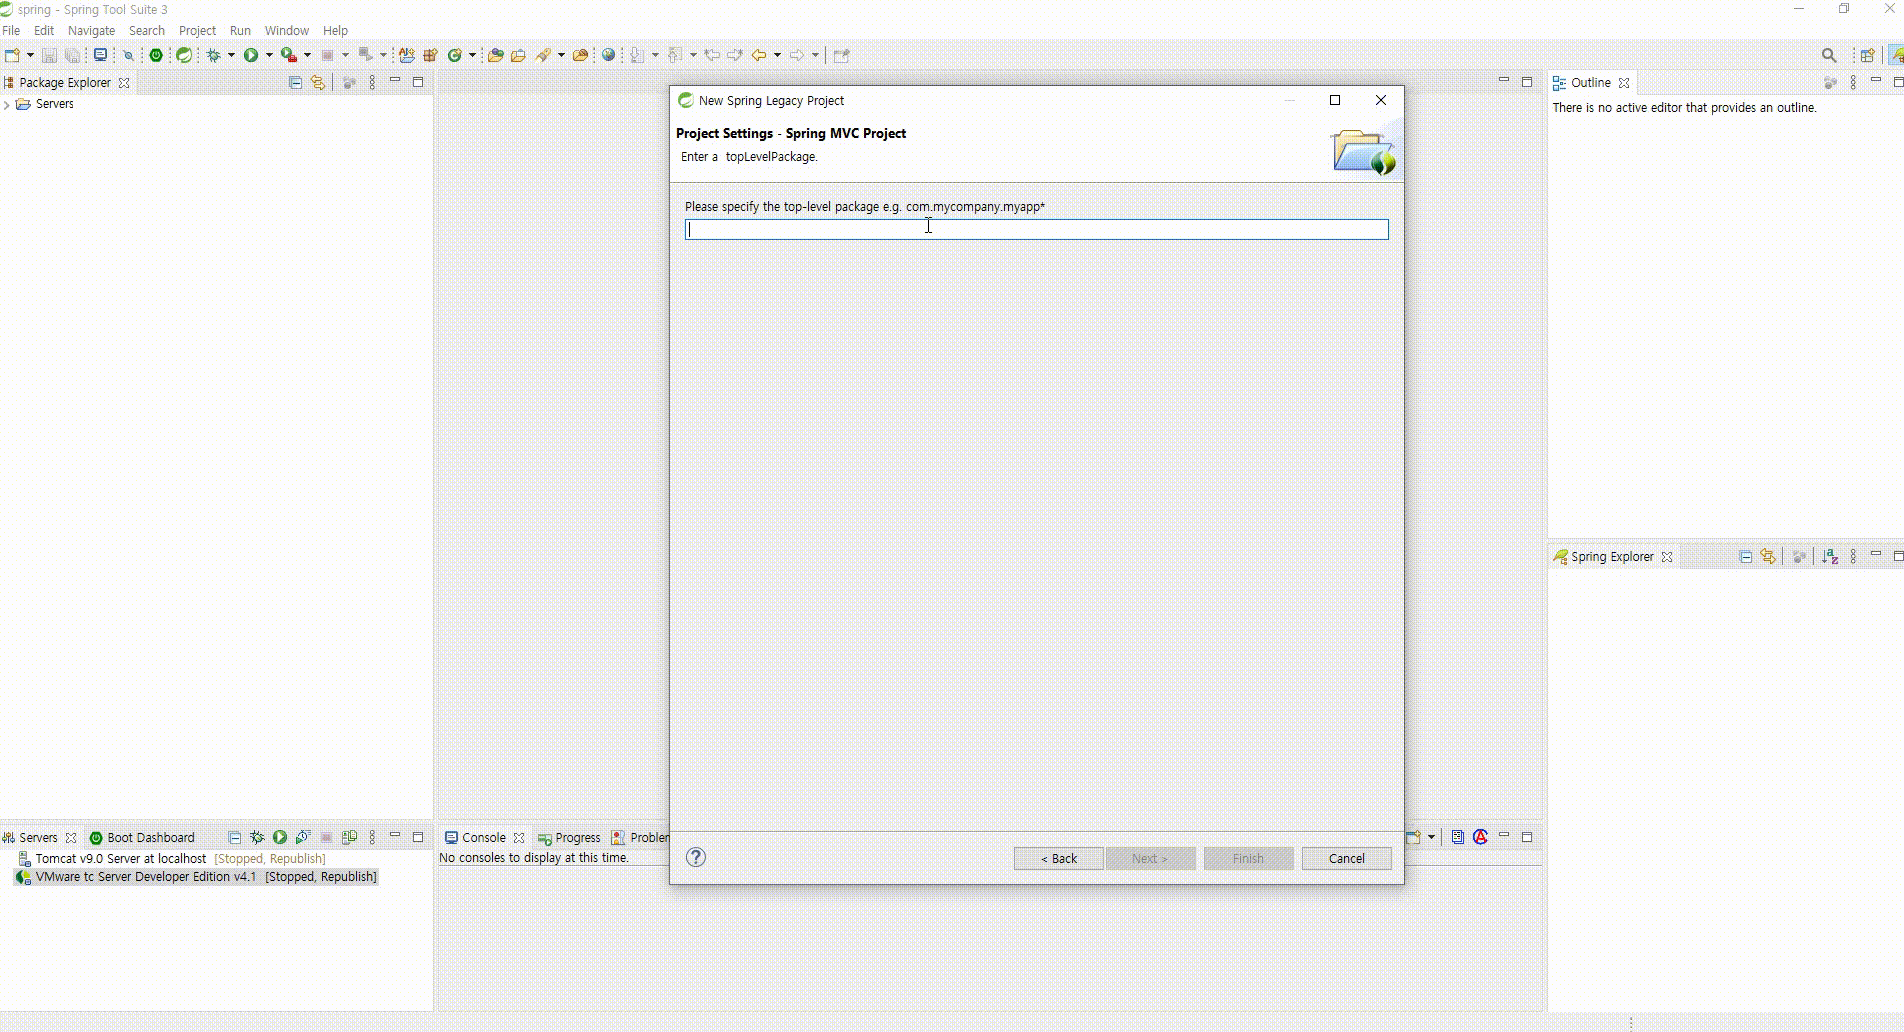Click the Open Type toolbar icon
Image resolution: width=1904 pixels, height=1032 pixels.
point(495,55)
